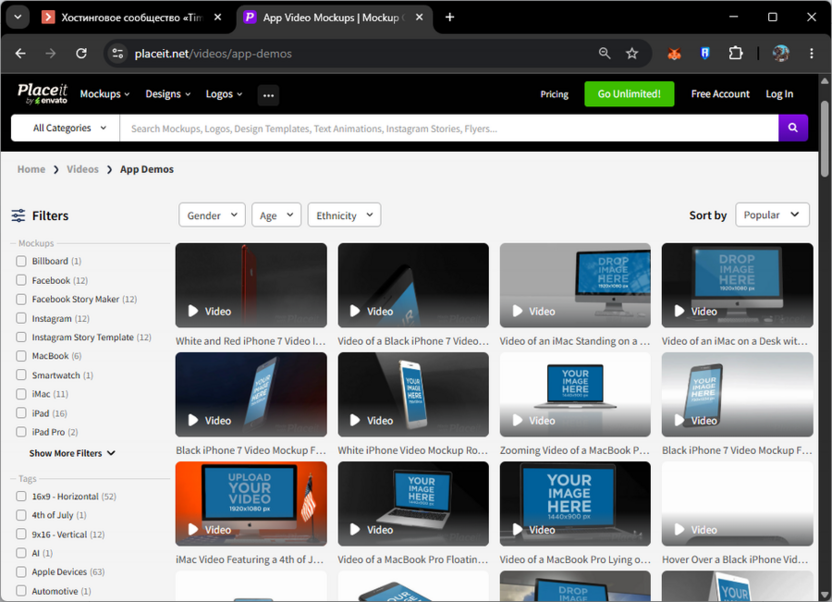The image size is (832, 602).
Task: Click the browser forward arrow
Action: [x=50, y=53]
